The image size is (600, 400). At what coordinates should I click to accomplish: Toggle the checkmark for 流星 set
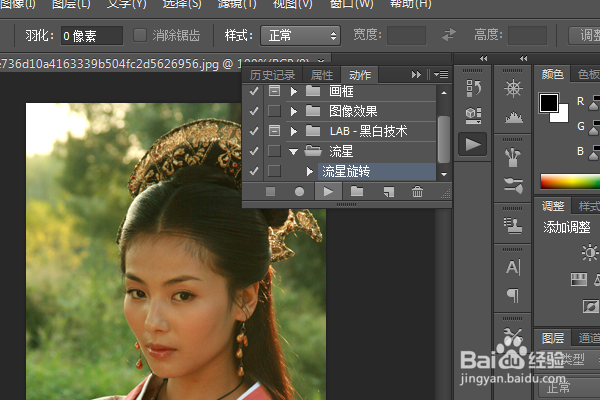pyautogui.click(x=254, y=151)
